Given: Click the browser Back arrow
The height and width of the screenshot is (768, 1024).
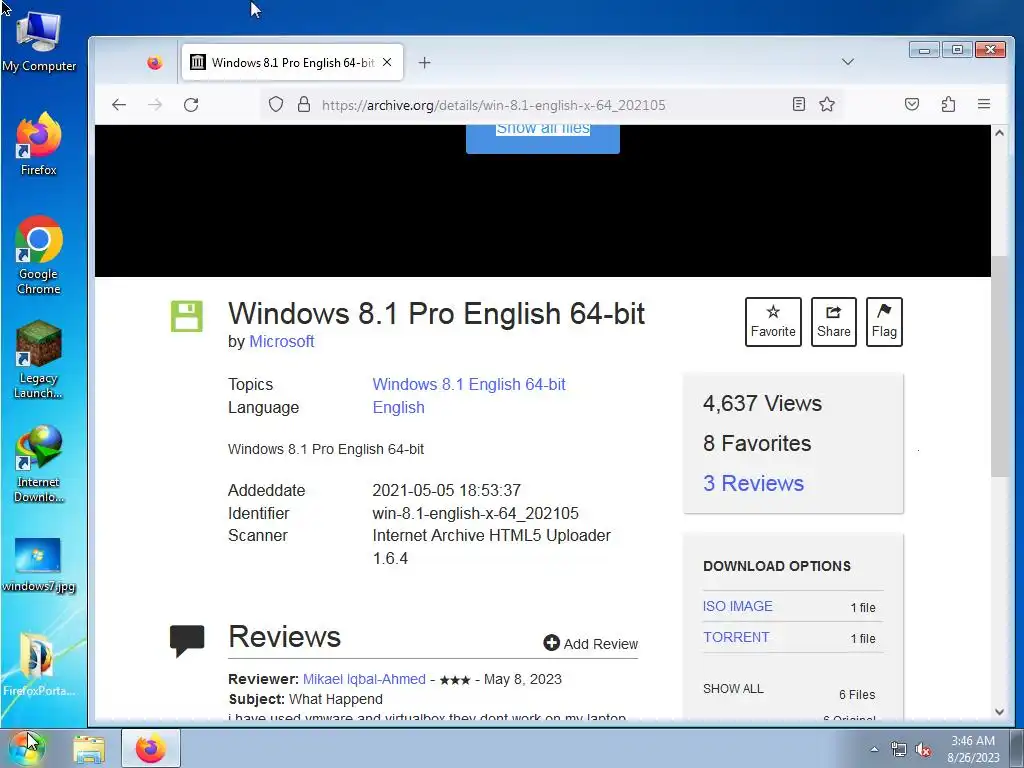Looking at the screenshot, I should [x=118, y=104].
